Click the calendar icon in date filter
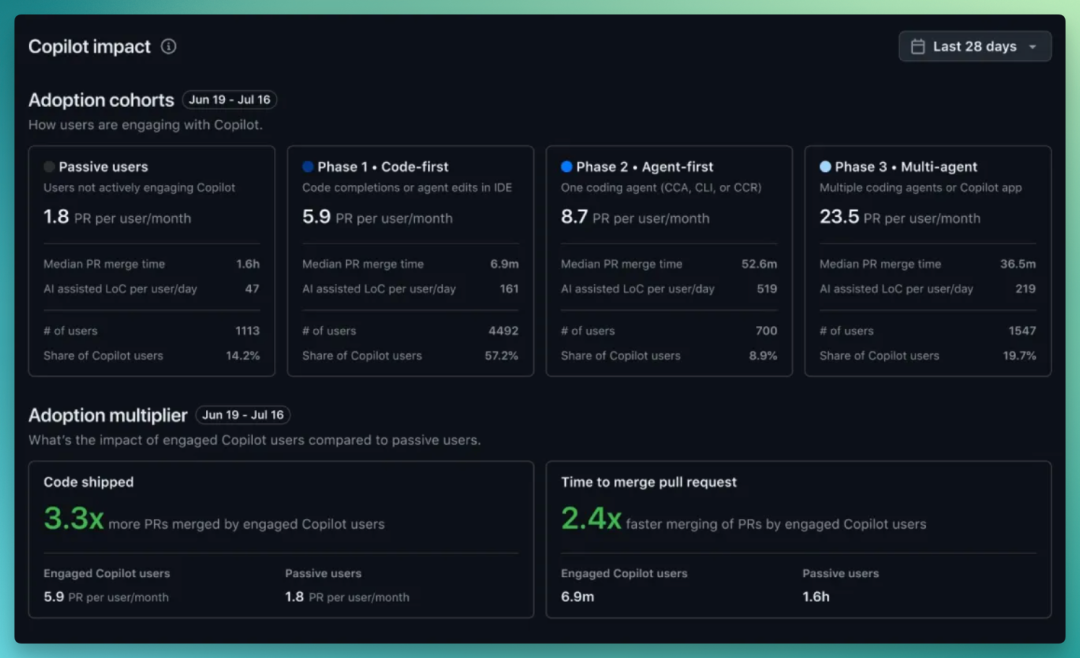Image resolution: width=1080 pixels, height=658 pixels. [917, 46]
